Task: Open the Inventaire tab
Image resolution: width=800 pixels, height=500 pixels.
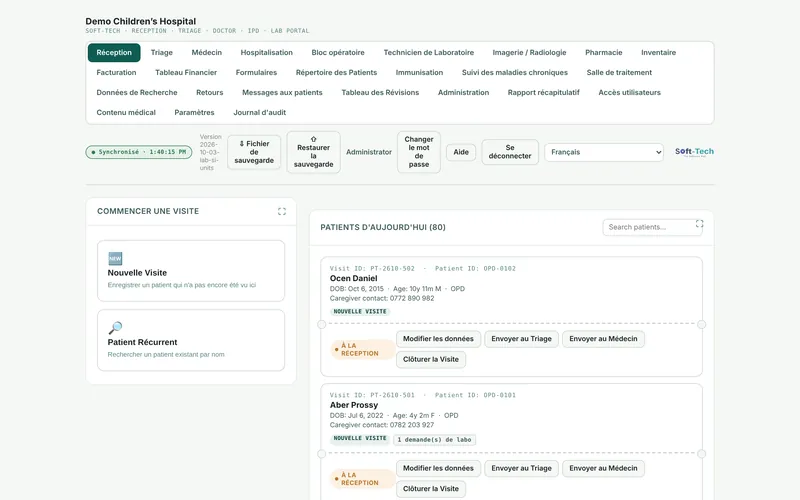Action: click(x=658, y=53)
